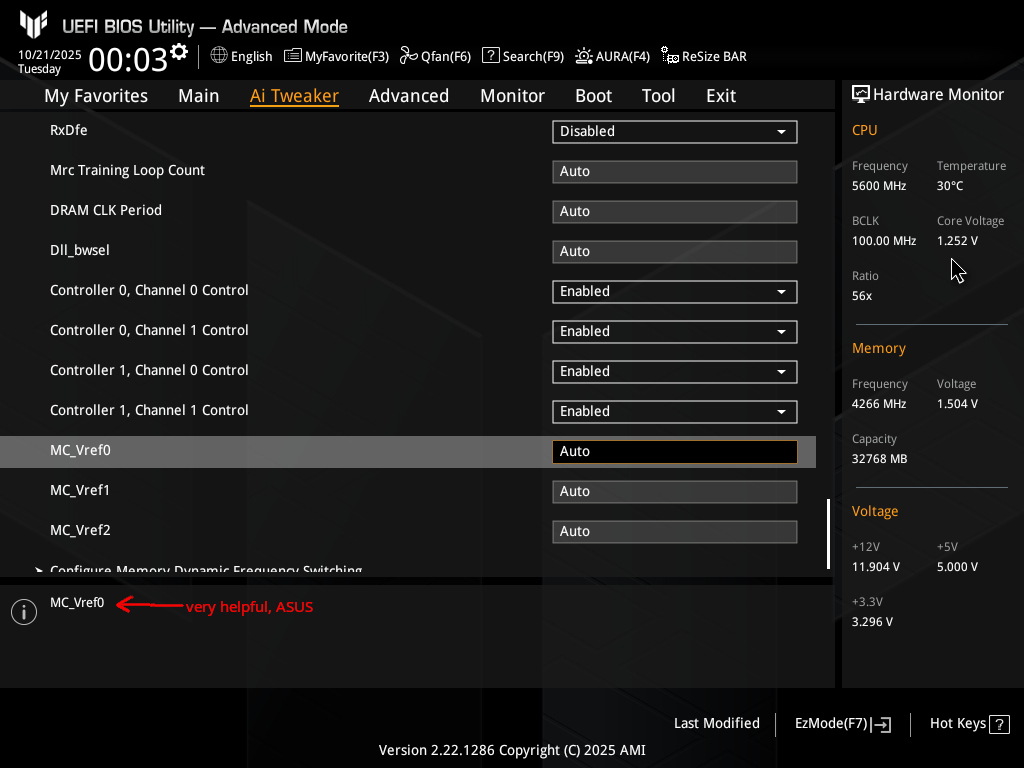Click the settings list scrollbar

point(828,534)
